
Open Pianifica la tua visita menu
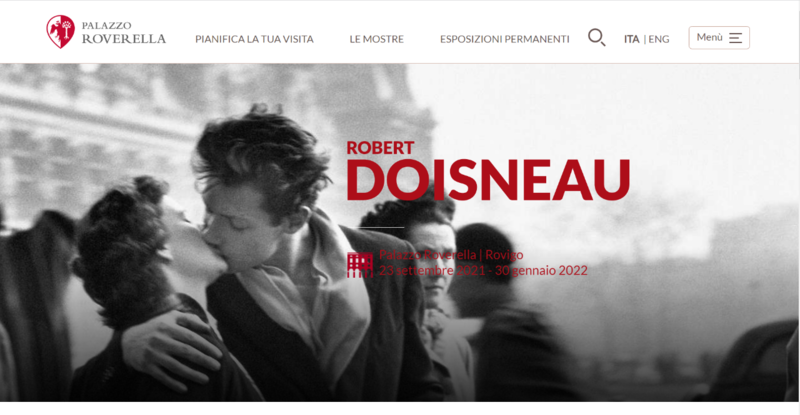254,39
